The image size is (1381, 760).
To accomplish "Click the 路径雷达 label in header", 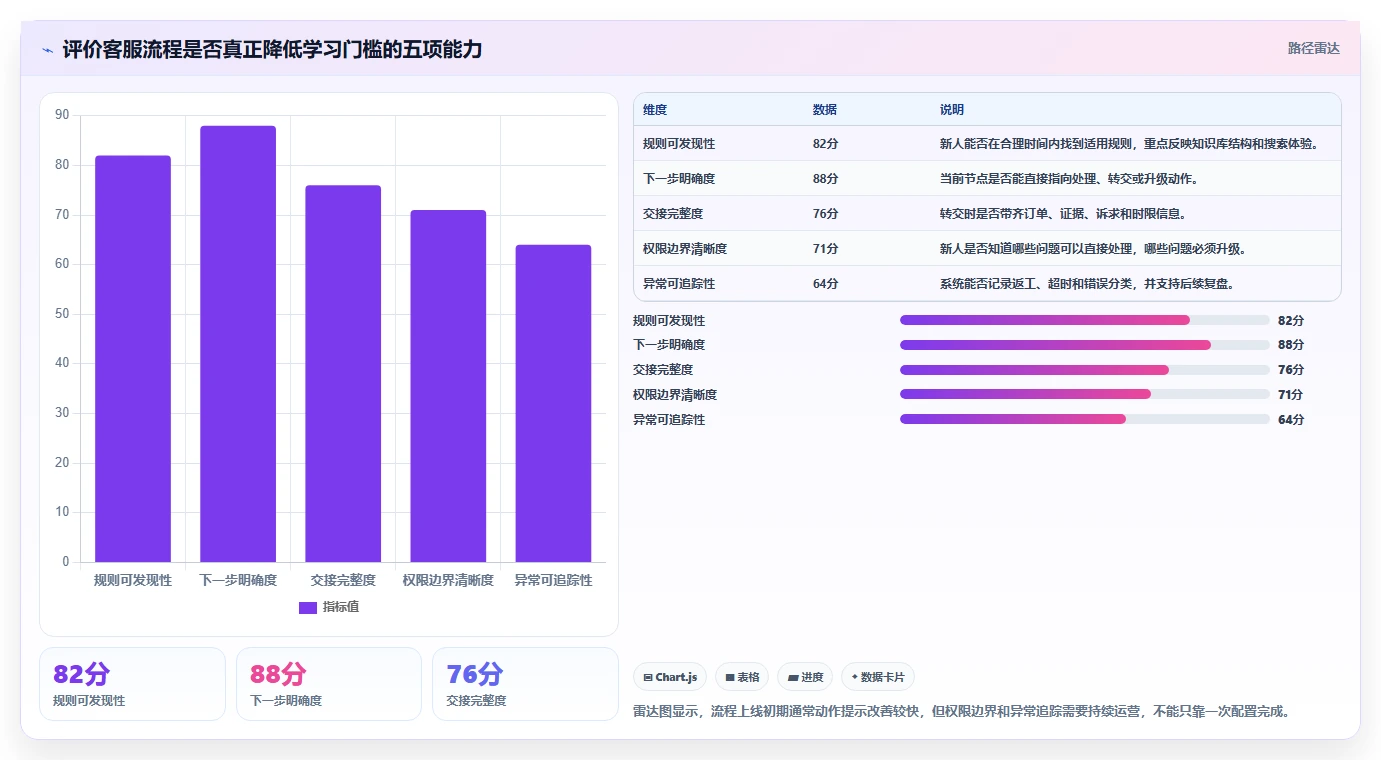I will (x=1313, y=48).
